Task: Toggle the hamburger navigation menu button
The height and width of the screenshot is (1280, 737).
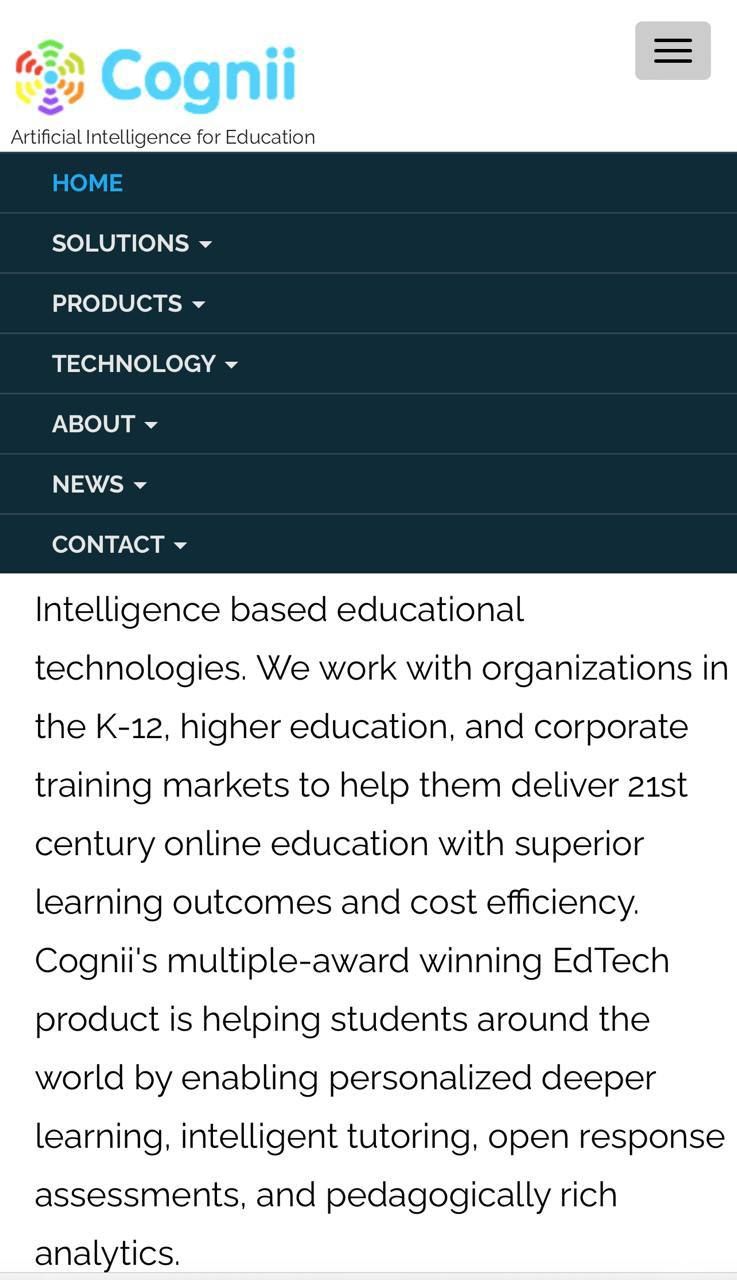Action: click(672, 51)
